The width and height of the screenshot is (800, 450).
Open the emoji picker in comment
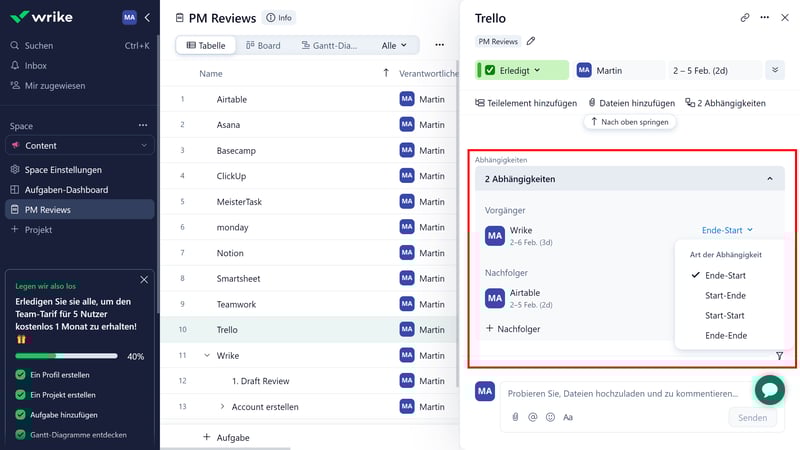(x=550, y=417)
